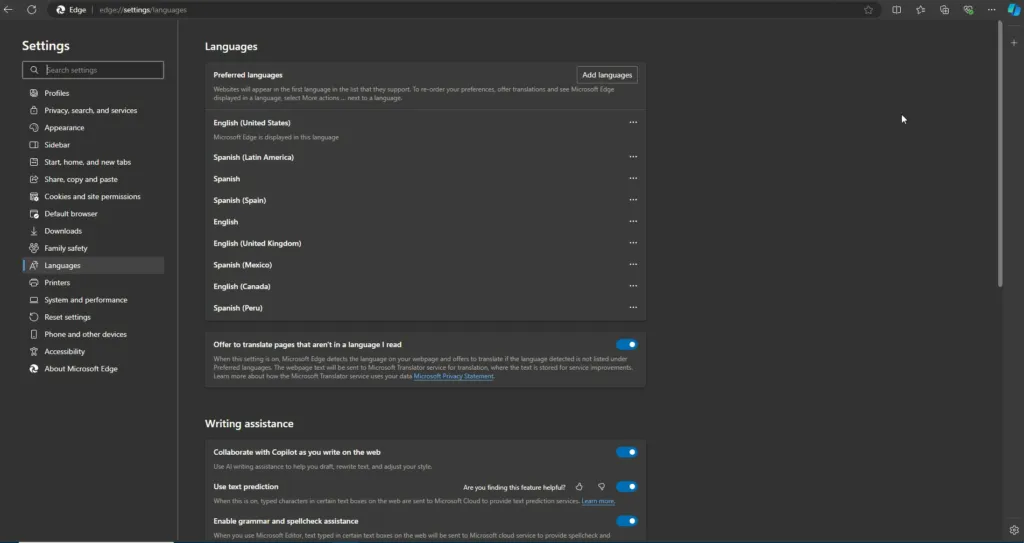1024x543 pixels.
Task: Open more actions for the Spanish row
Action: click(x=633, y=178)
